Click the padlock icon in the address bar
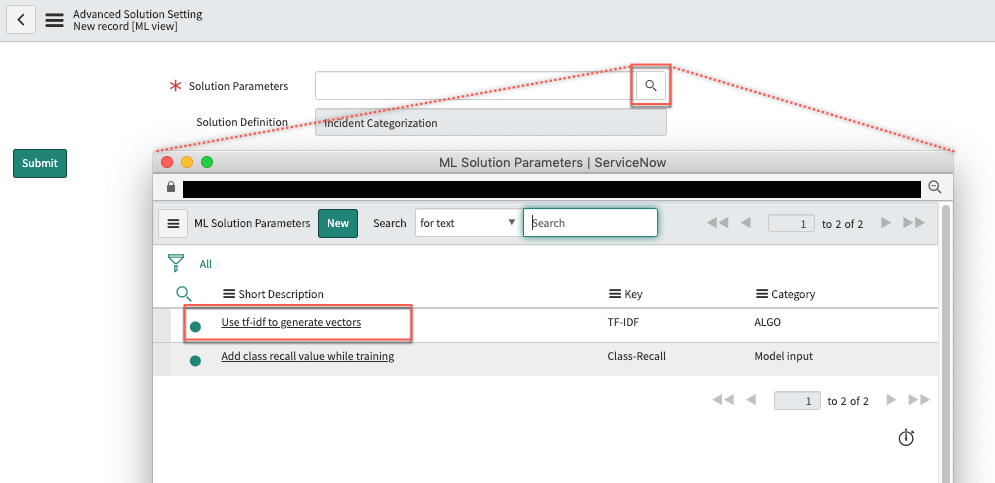 click(171, 187)
